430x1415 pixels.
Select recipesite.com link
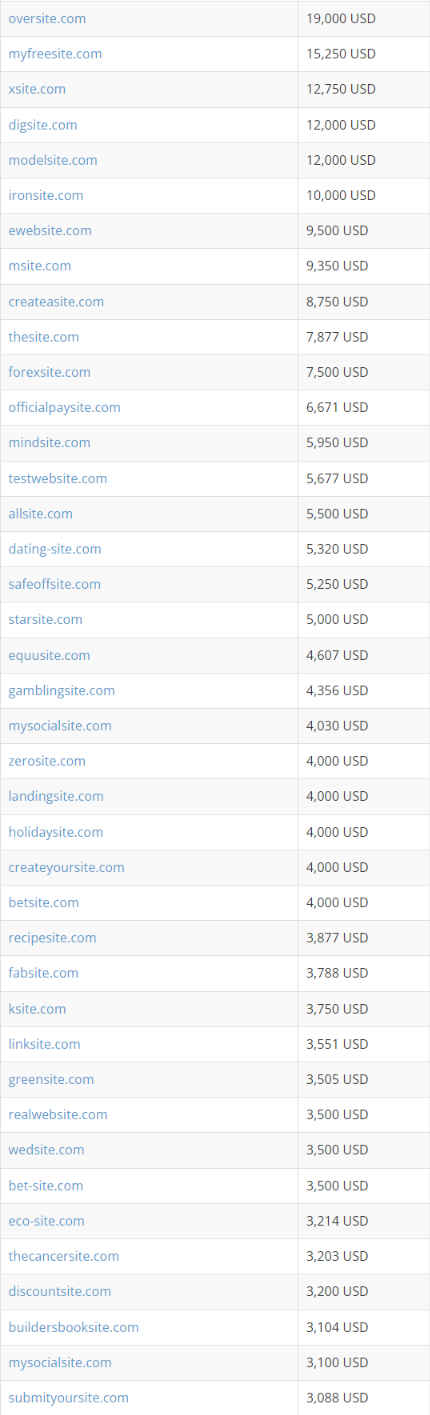(x=53, y=938)
